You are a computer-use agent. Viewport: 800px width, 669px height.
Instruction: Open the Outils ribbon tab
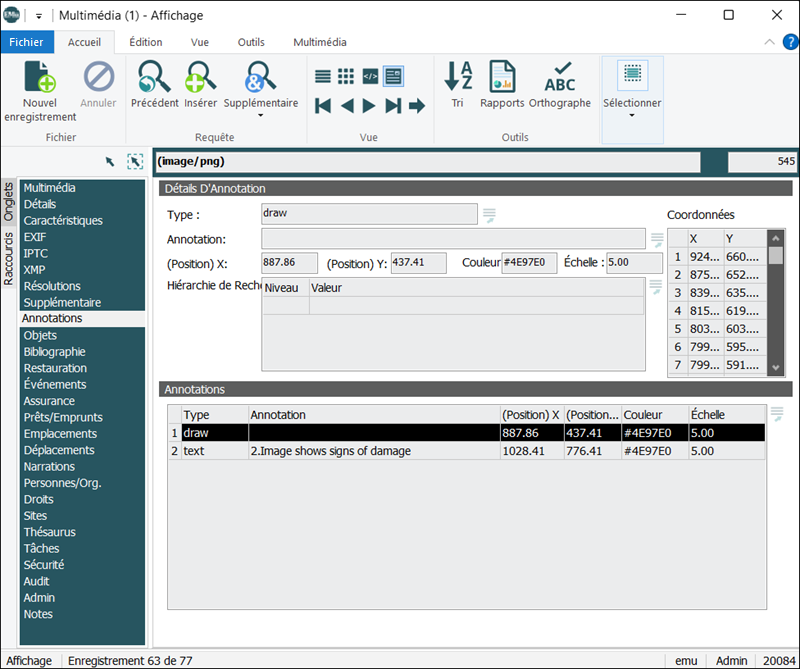[x=251, y=42]
